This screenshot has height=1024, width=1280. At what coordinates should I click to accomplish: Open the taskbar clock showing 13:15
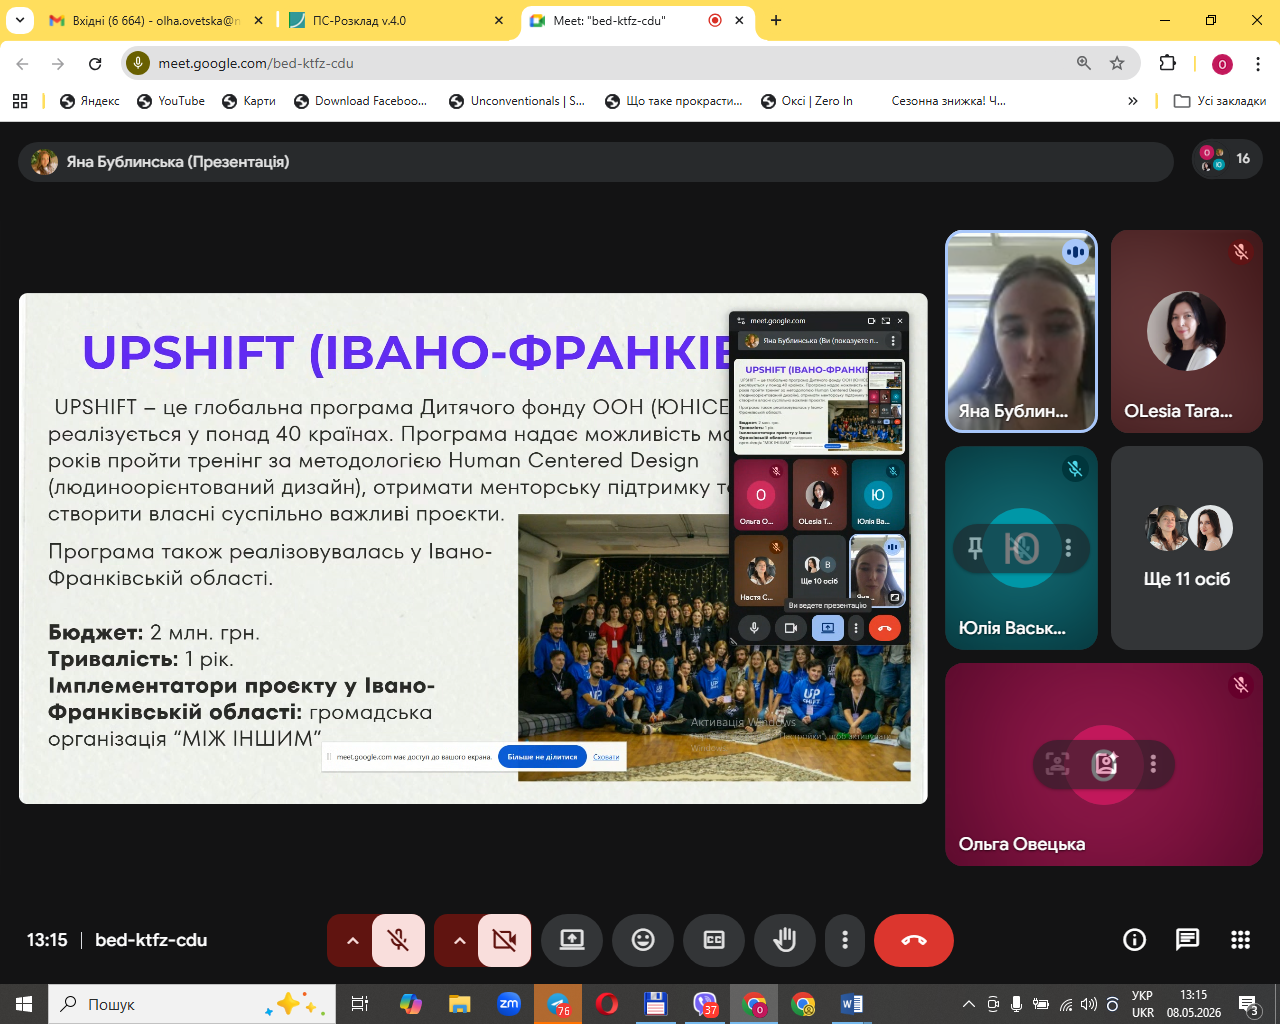pyautogui.click(x=1194, y=1004)
